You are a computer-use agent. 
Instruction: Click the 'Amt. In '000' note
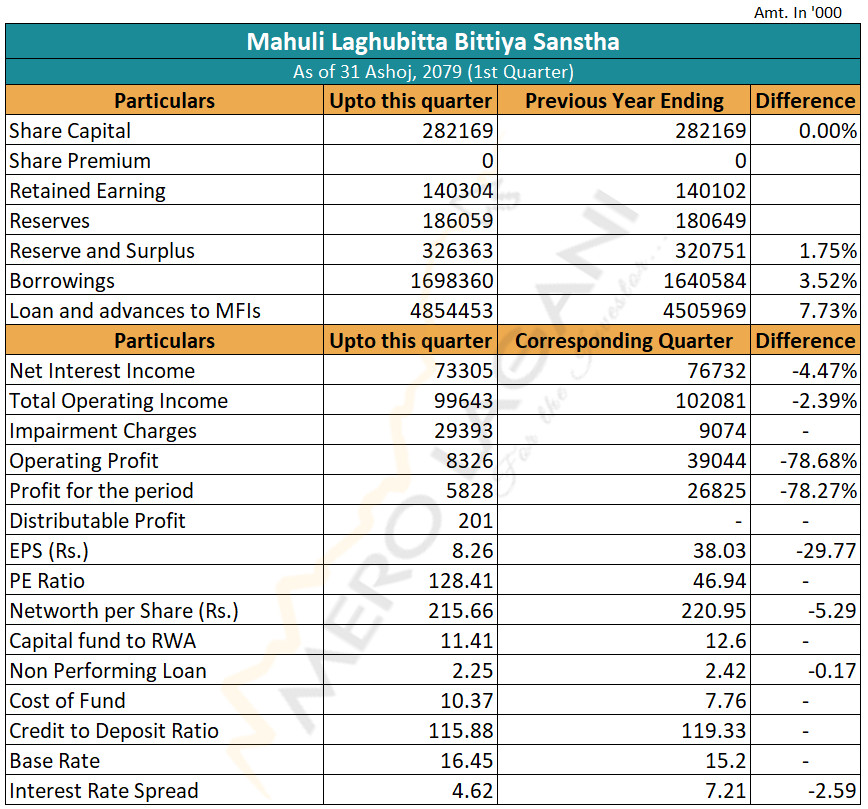pos(798,12)
